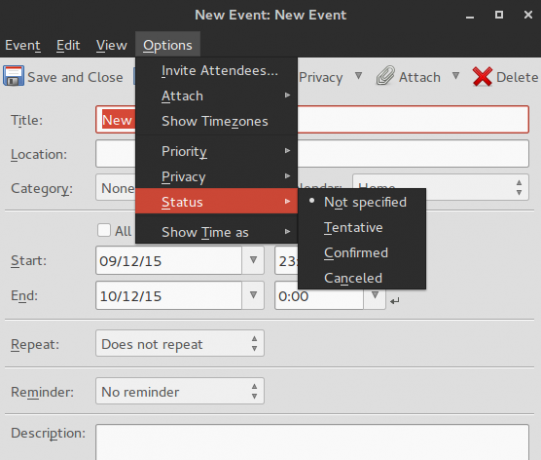The image size is (541, 460).
Task: Open the Repeat dropdown
Action: click(180, 343)
